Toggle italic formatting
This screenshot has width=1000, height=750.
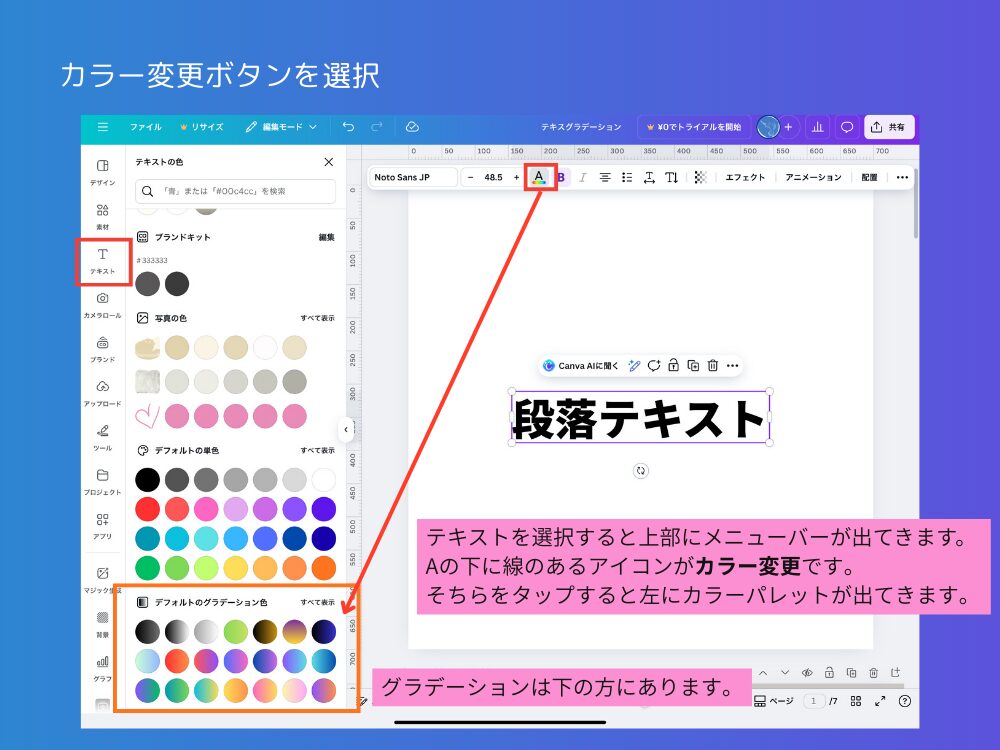(x=582, y=177)
